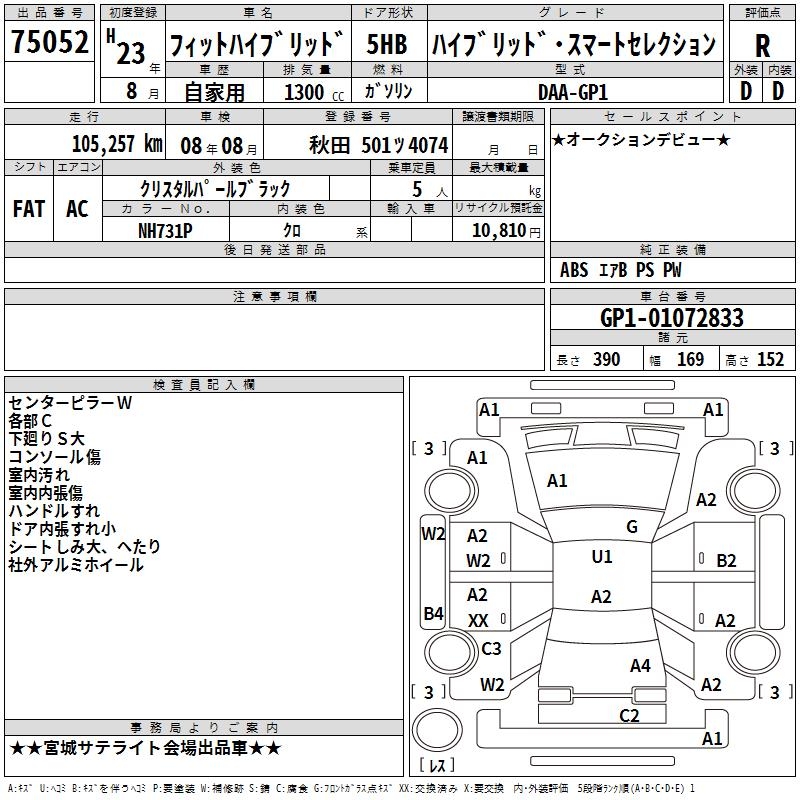This screenshot has width=800, height=800.
Task: Click the 検査員記入欄 section header
Action: (204, 385)
